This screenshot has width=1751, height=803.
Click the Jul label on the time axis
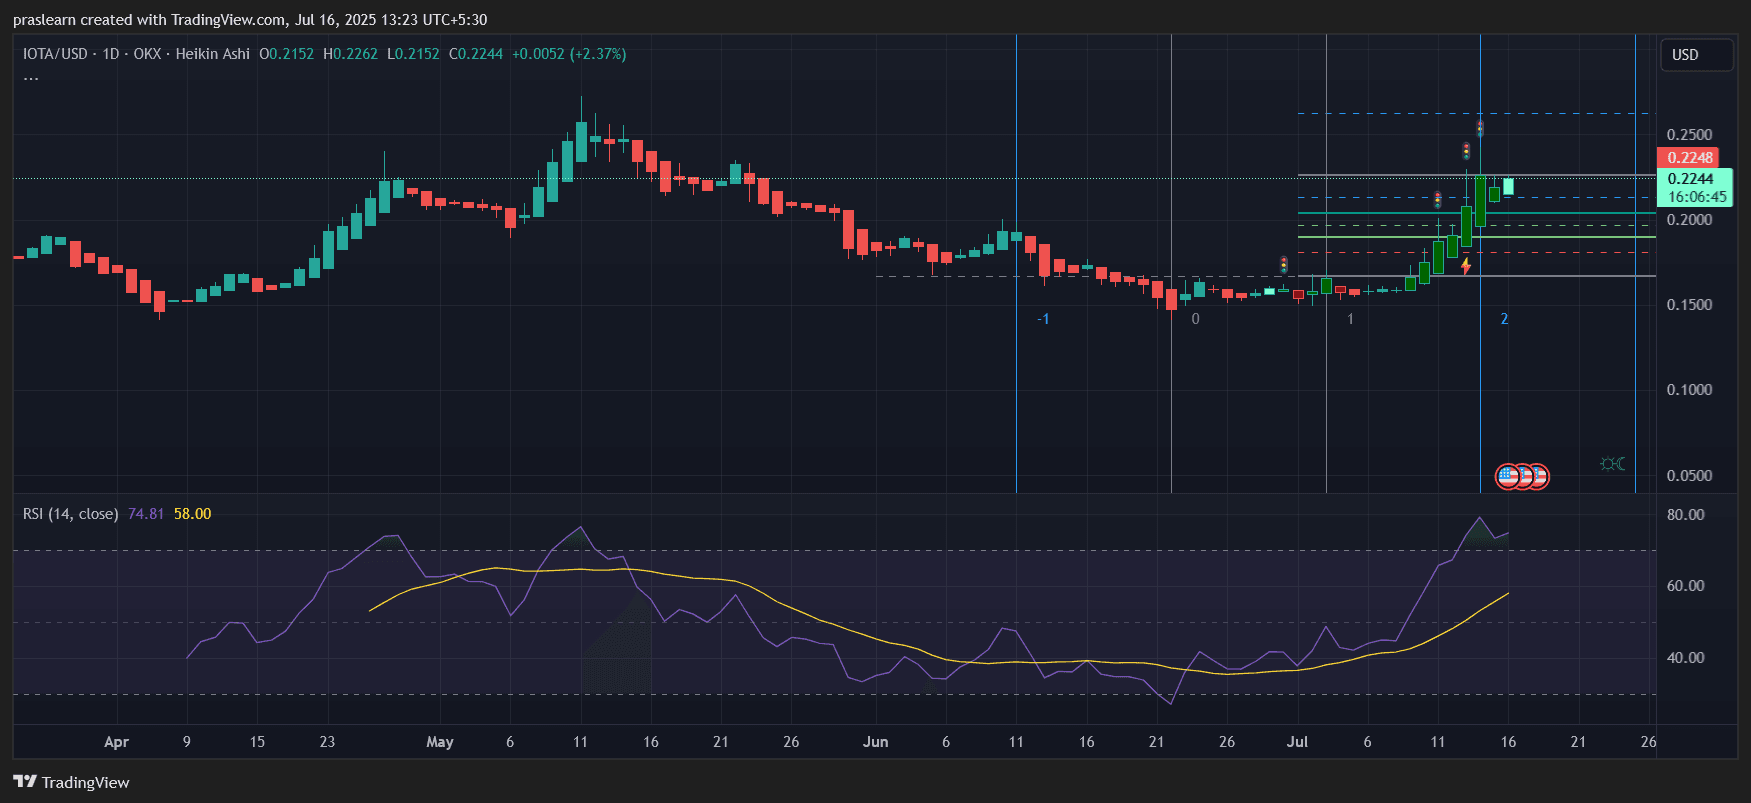1297,742
